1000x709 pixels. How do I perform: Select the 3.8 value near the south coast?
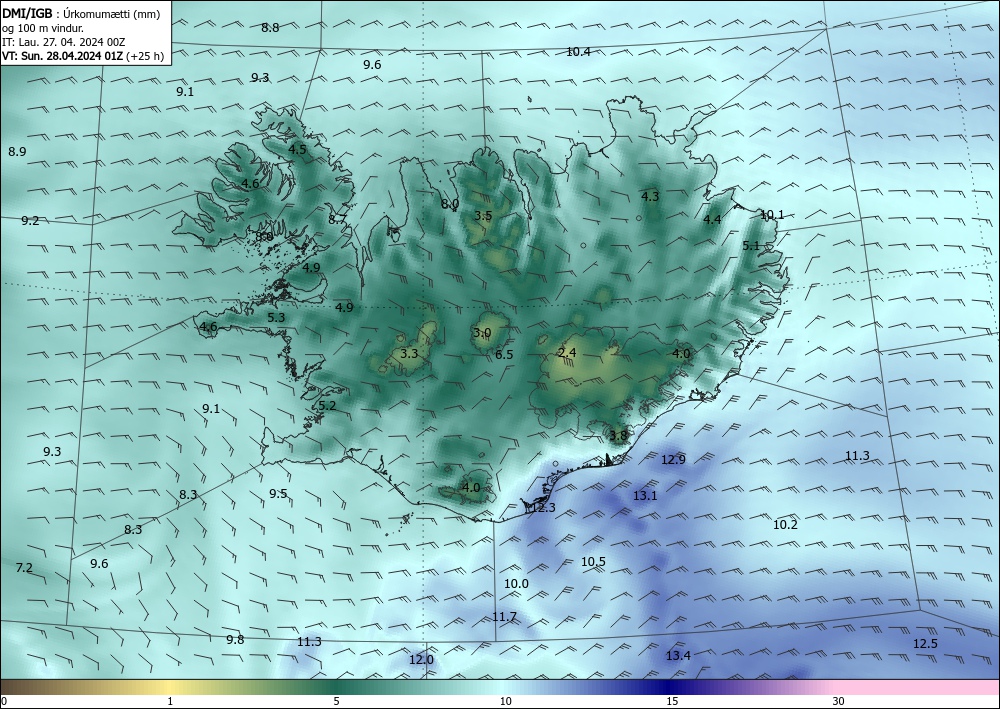coord(618,435)
